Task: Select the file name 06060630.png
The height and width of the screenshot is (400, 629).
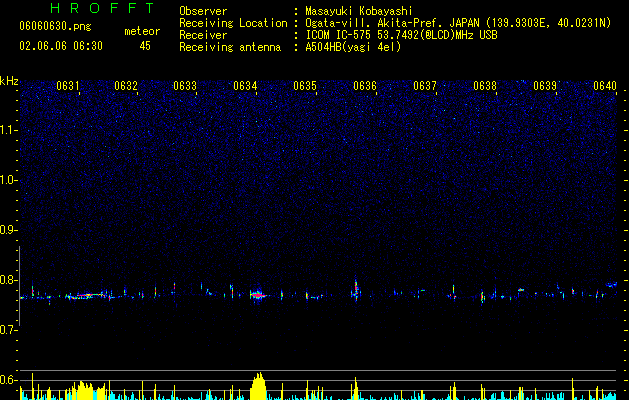Action: coord(55,26)
